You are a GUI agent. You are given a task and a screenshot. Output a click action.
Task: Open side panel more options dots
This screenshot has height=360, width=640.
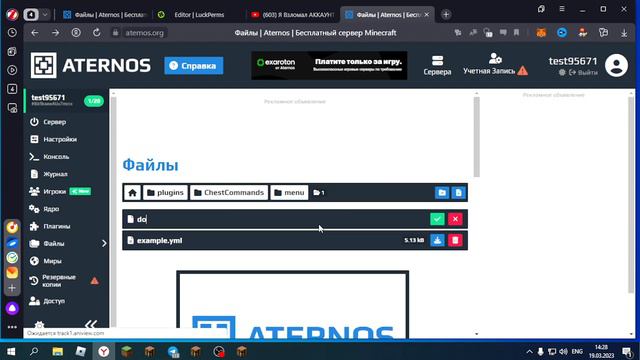(x=12, y=327)
